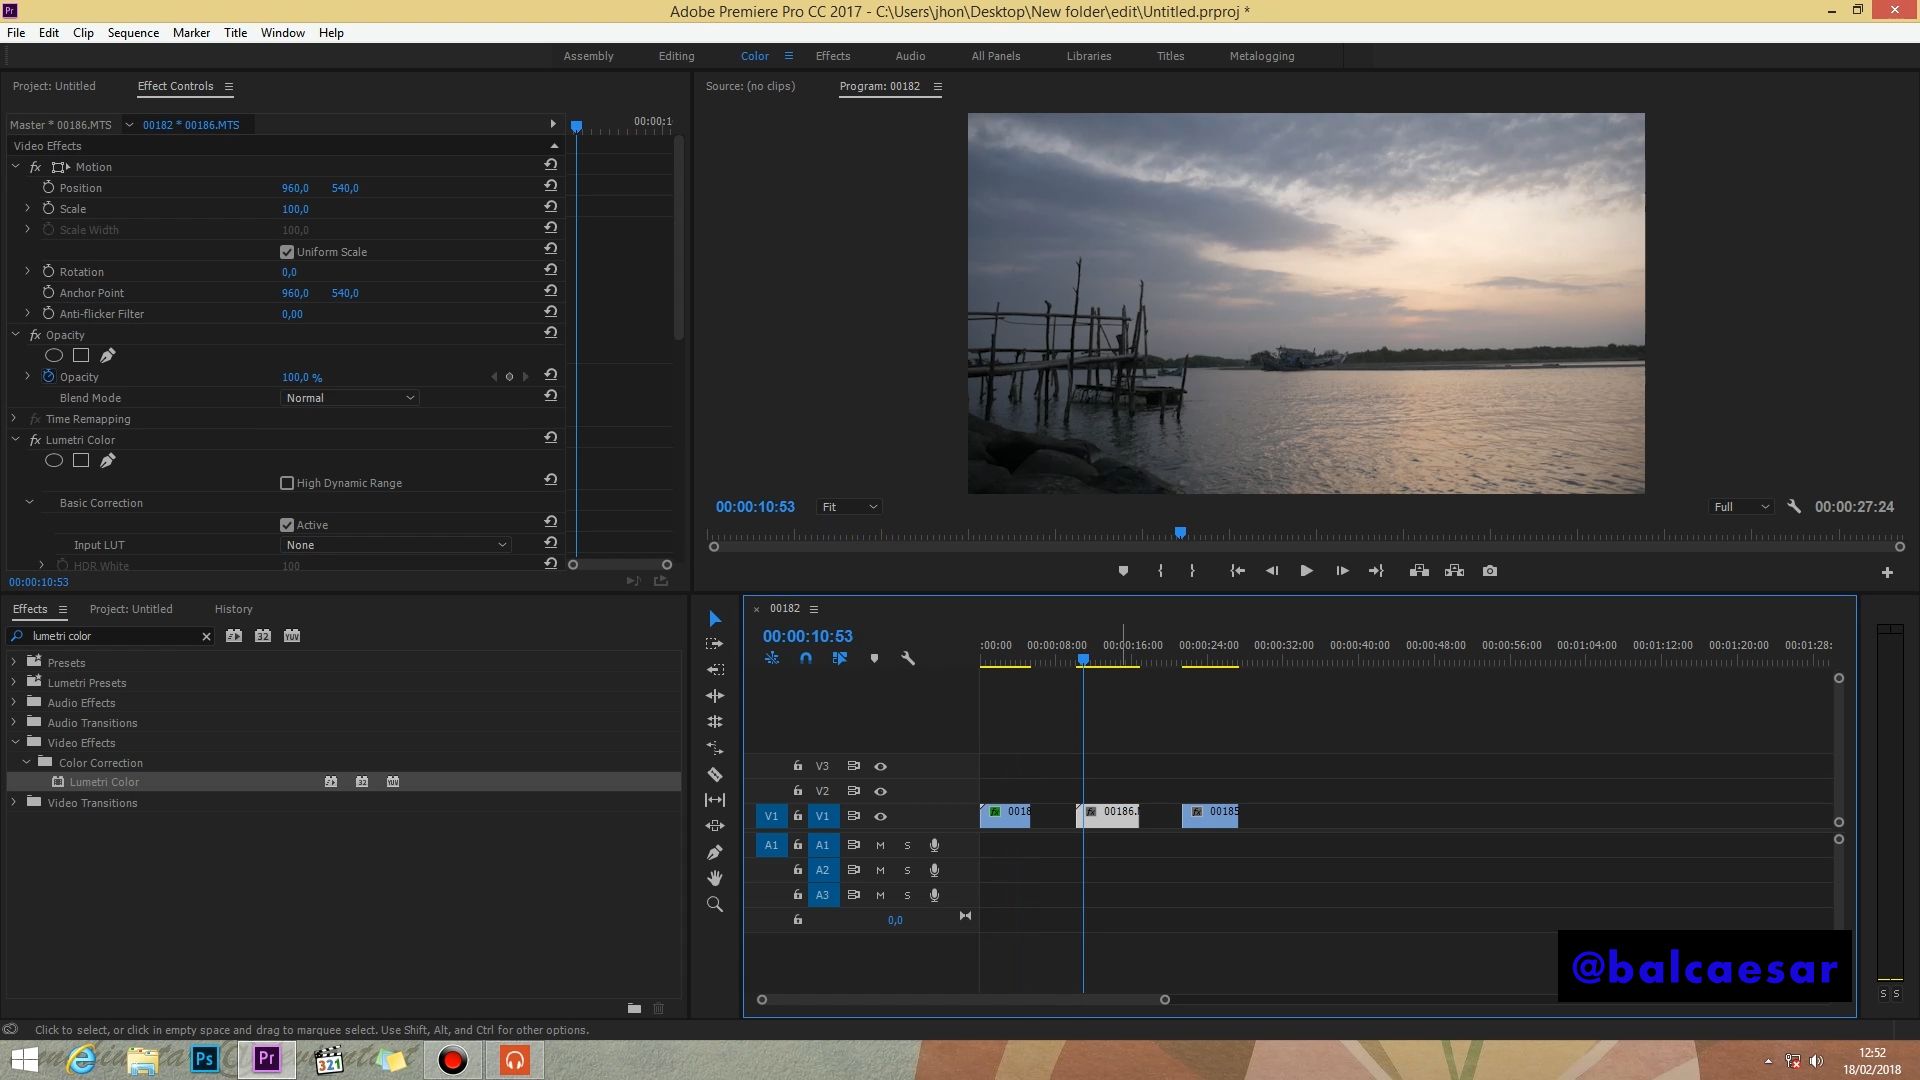Image resolution: width=1920 pixels, height=1080 pixels.
Task: Expand the Rotation property
Action: click(x=28, y=271)
